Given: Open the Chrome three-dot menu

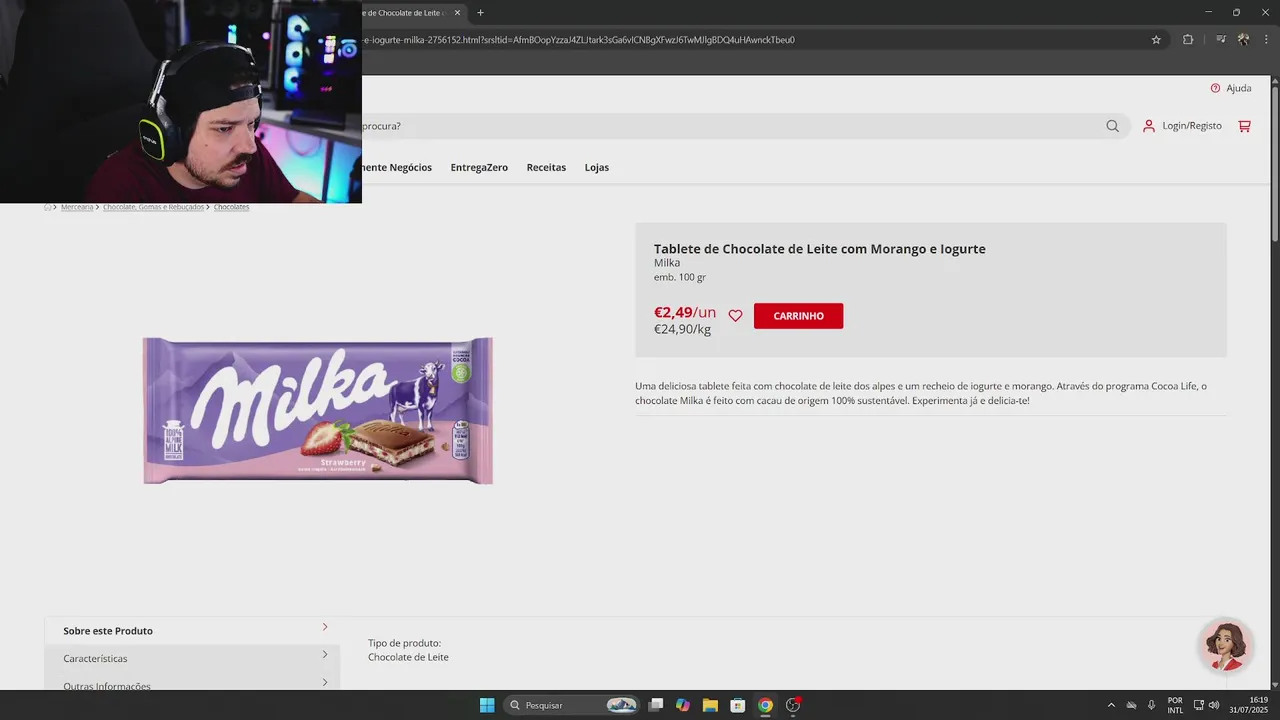Looking at the screenshot, I should [x=1266, y=40].
